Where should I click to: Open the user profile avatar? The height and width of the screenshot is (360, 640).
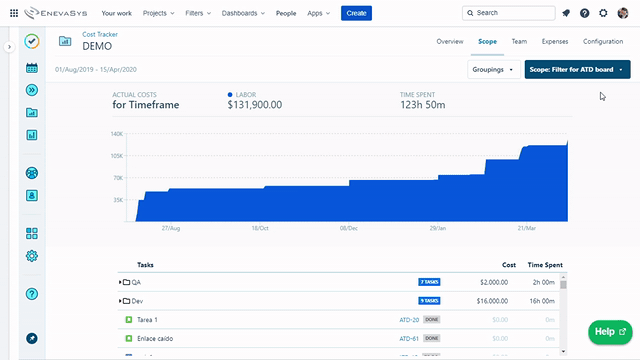coord(623,13)
